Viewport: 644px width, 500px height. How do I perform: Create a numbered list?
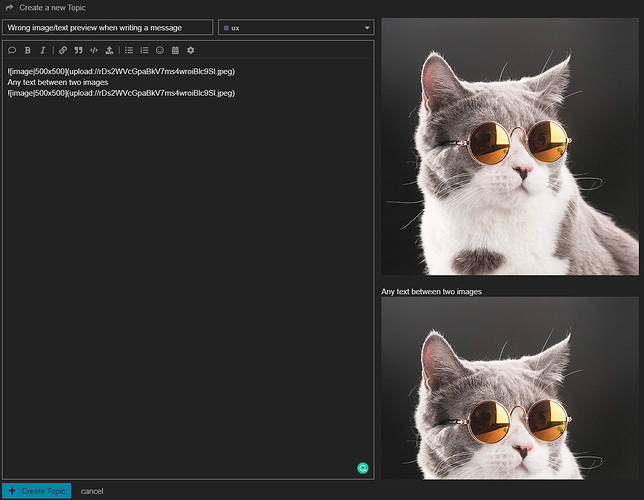144,50
